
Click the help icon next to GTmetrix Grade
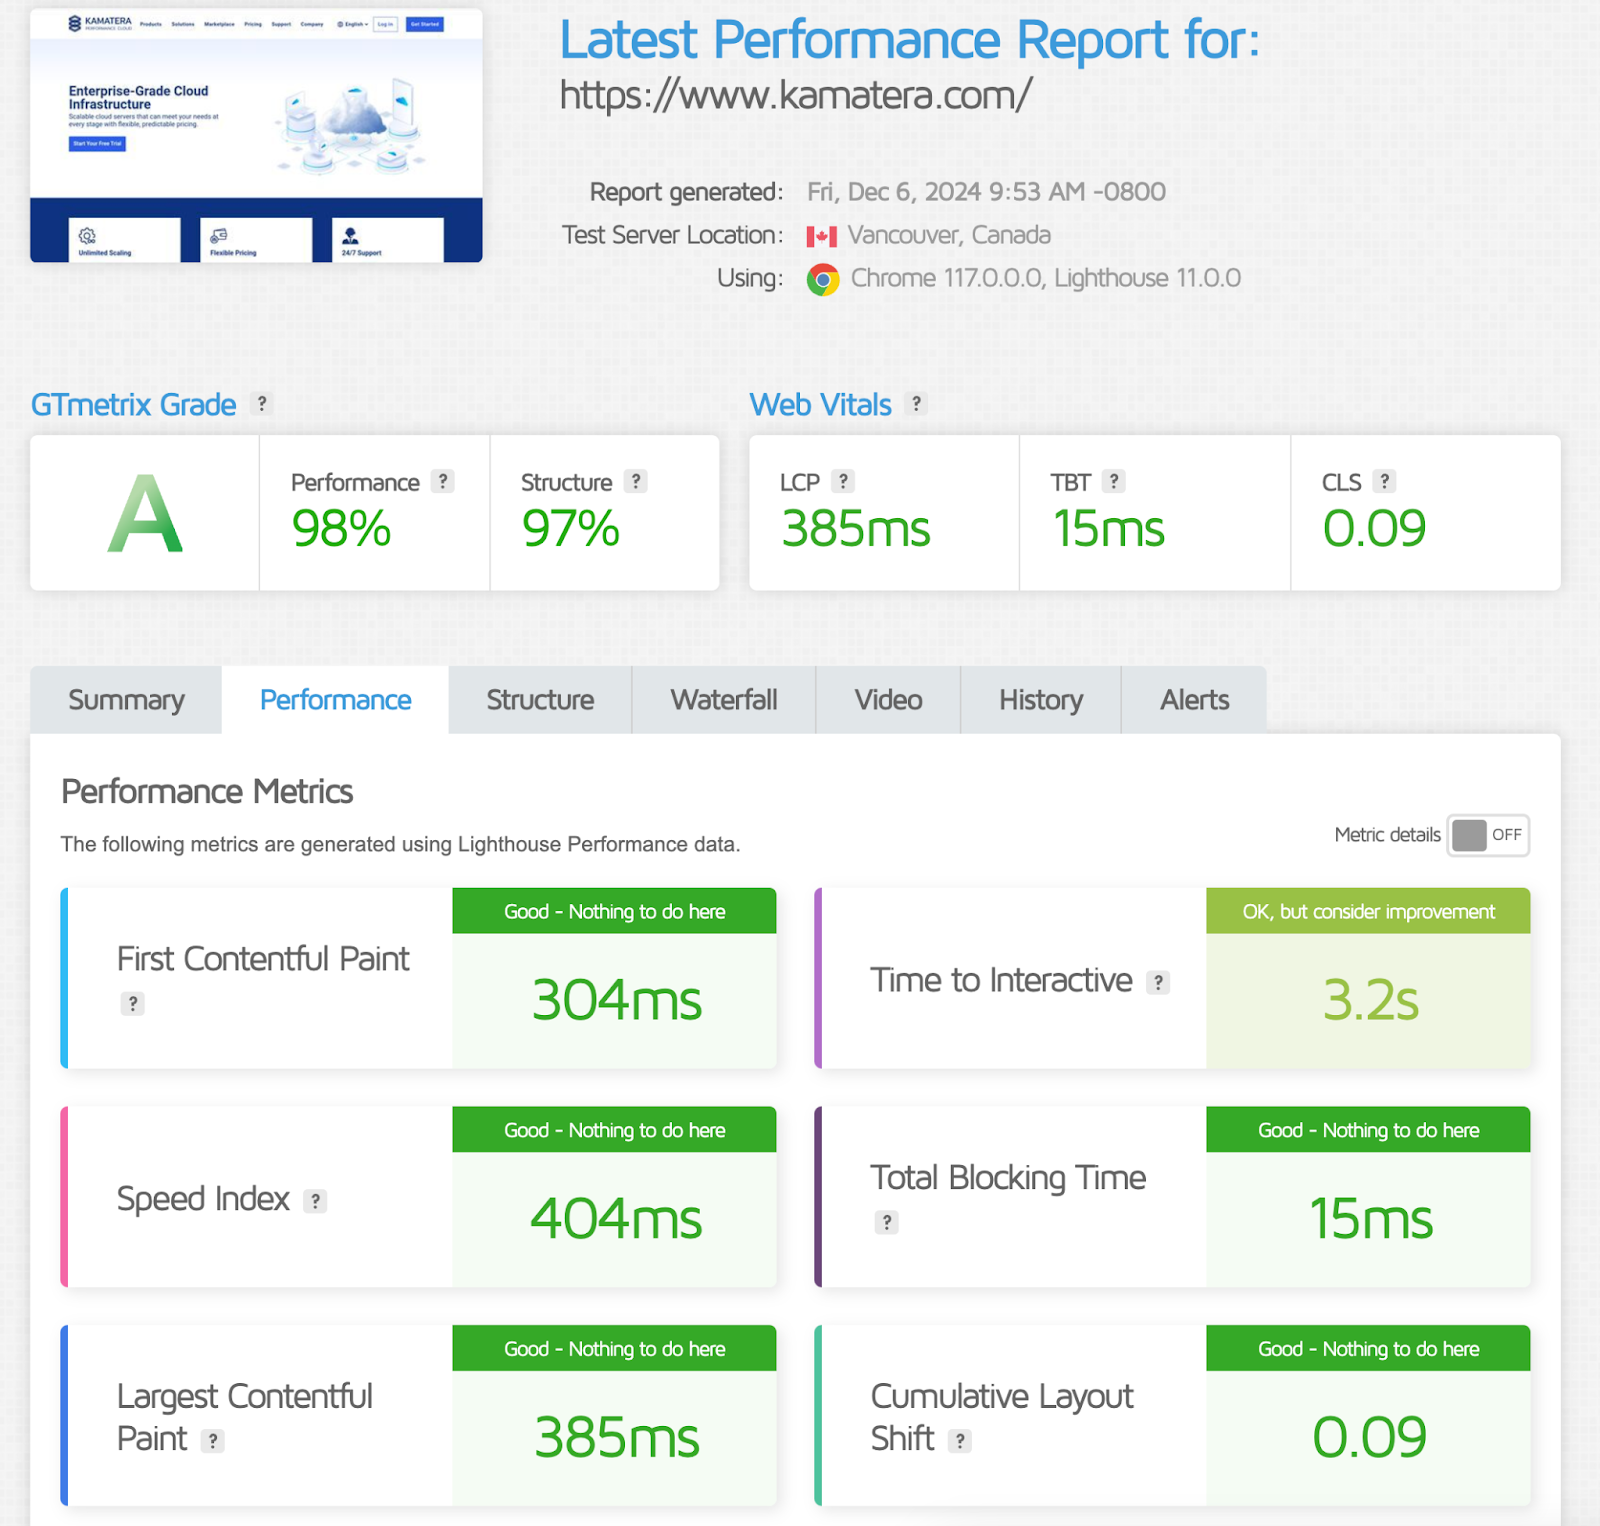(x=262, y=404)
